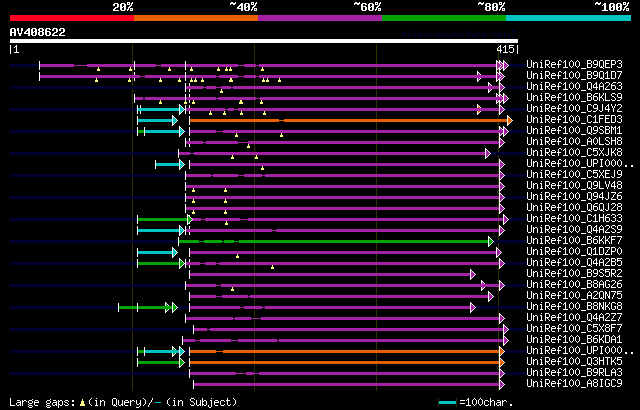This screenshot has width=640, height=410.
Task: Click the green ~80% identity legend segment
Action: pos(444,18)
